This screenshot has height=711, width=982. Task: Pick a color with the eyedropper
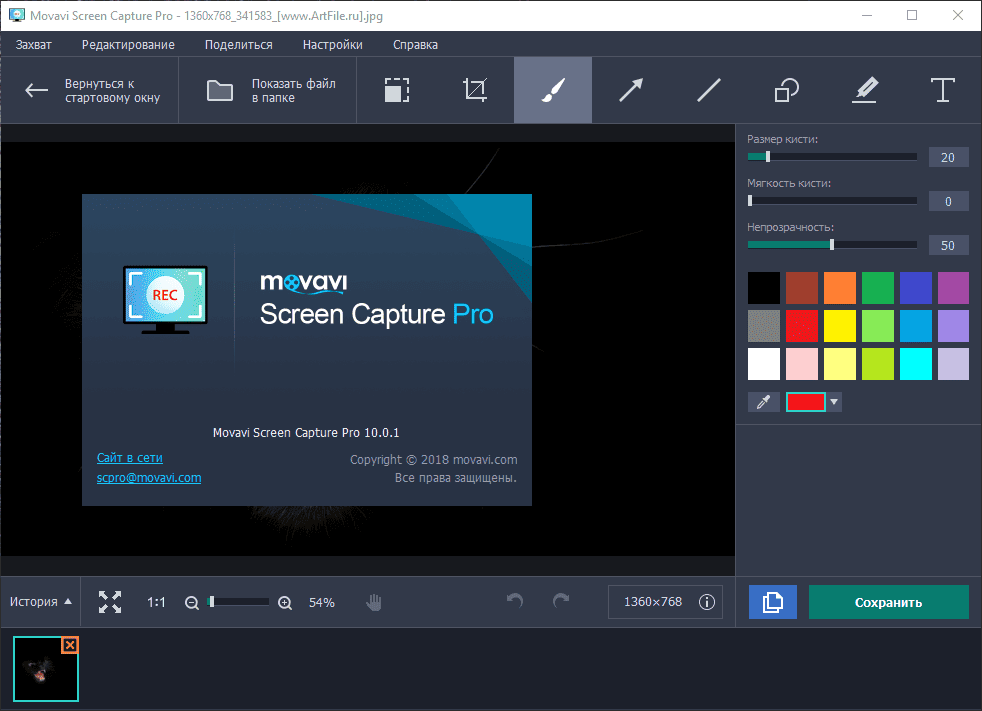[x=764, y=402]
